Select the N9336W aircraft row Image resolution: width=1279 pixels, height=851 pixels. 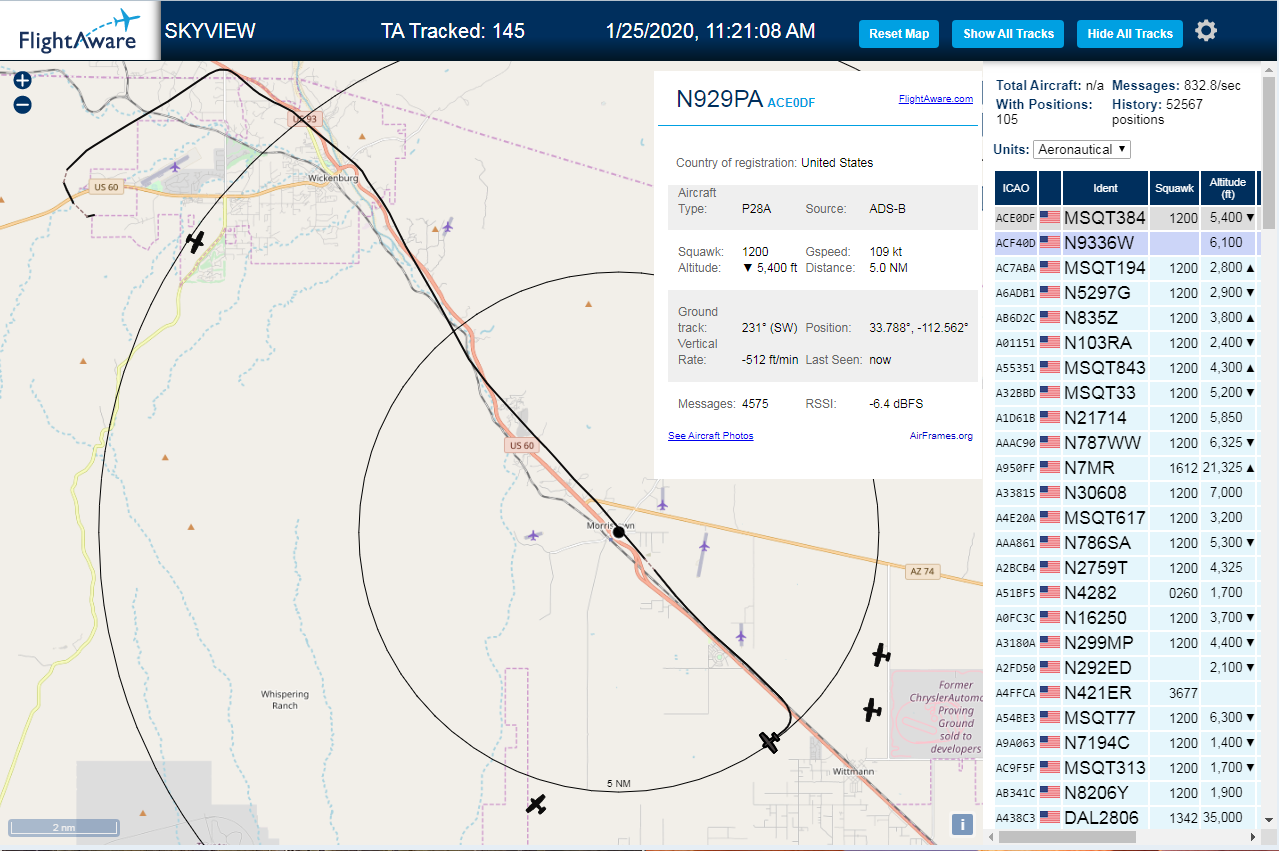click(1125, 242)
